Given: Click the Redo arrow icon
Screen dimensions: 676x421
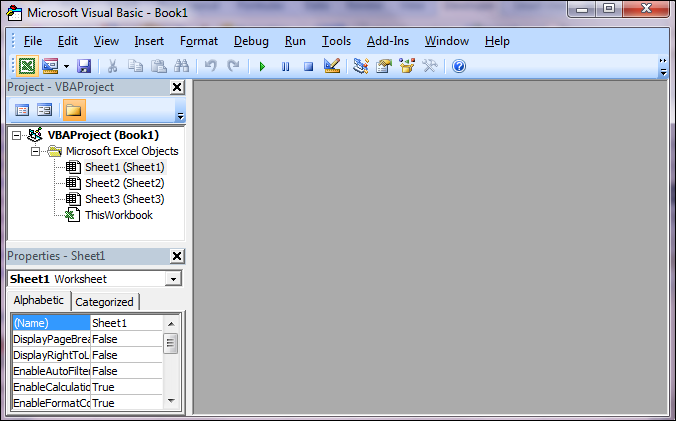Looking at the screenshot, I should (x=233, y=66).
